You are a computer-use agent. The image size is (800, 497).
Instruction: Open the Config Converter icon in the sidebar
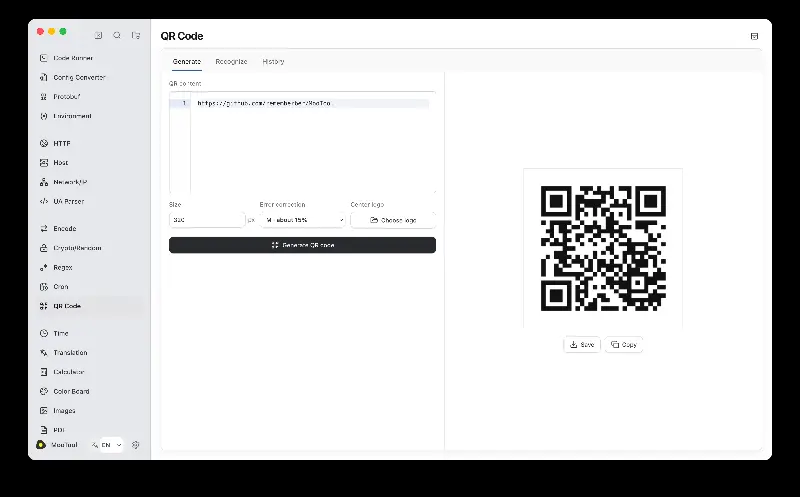[44, 78]
